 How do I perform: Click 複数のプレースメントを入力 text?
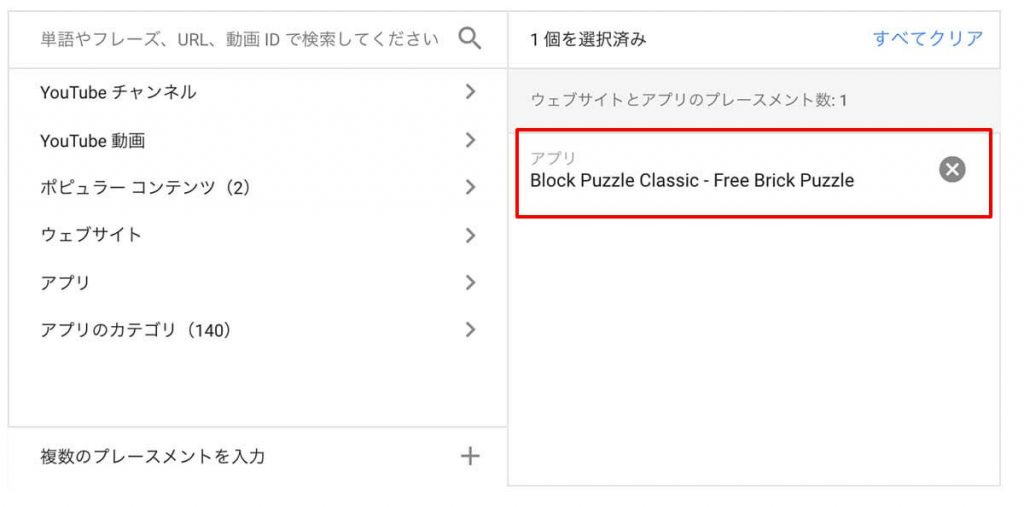coord(152,456)
